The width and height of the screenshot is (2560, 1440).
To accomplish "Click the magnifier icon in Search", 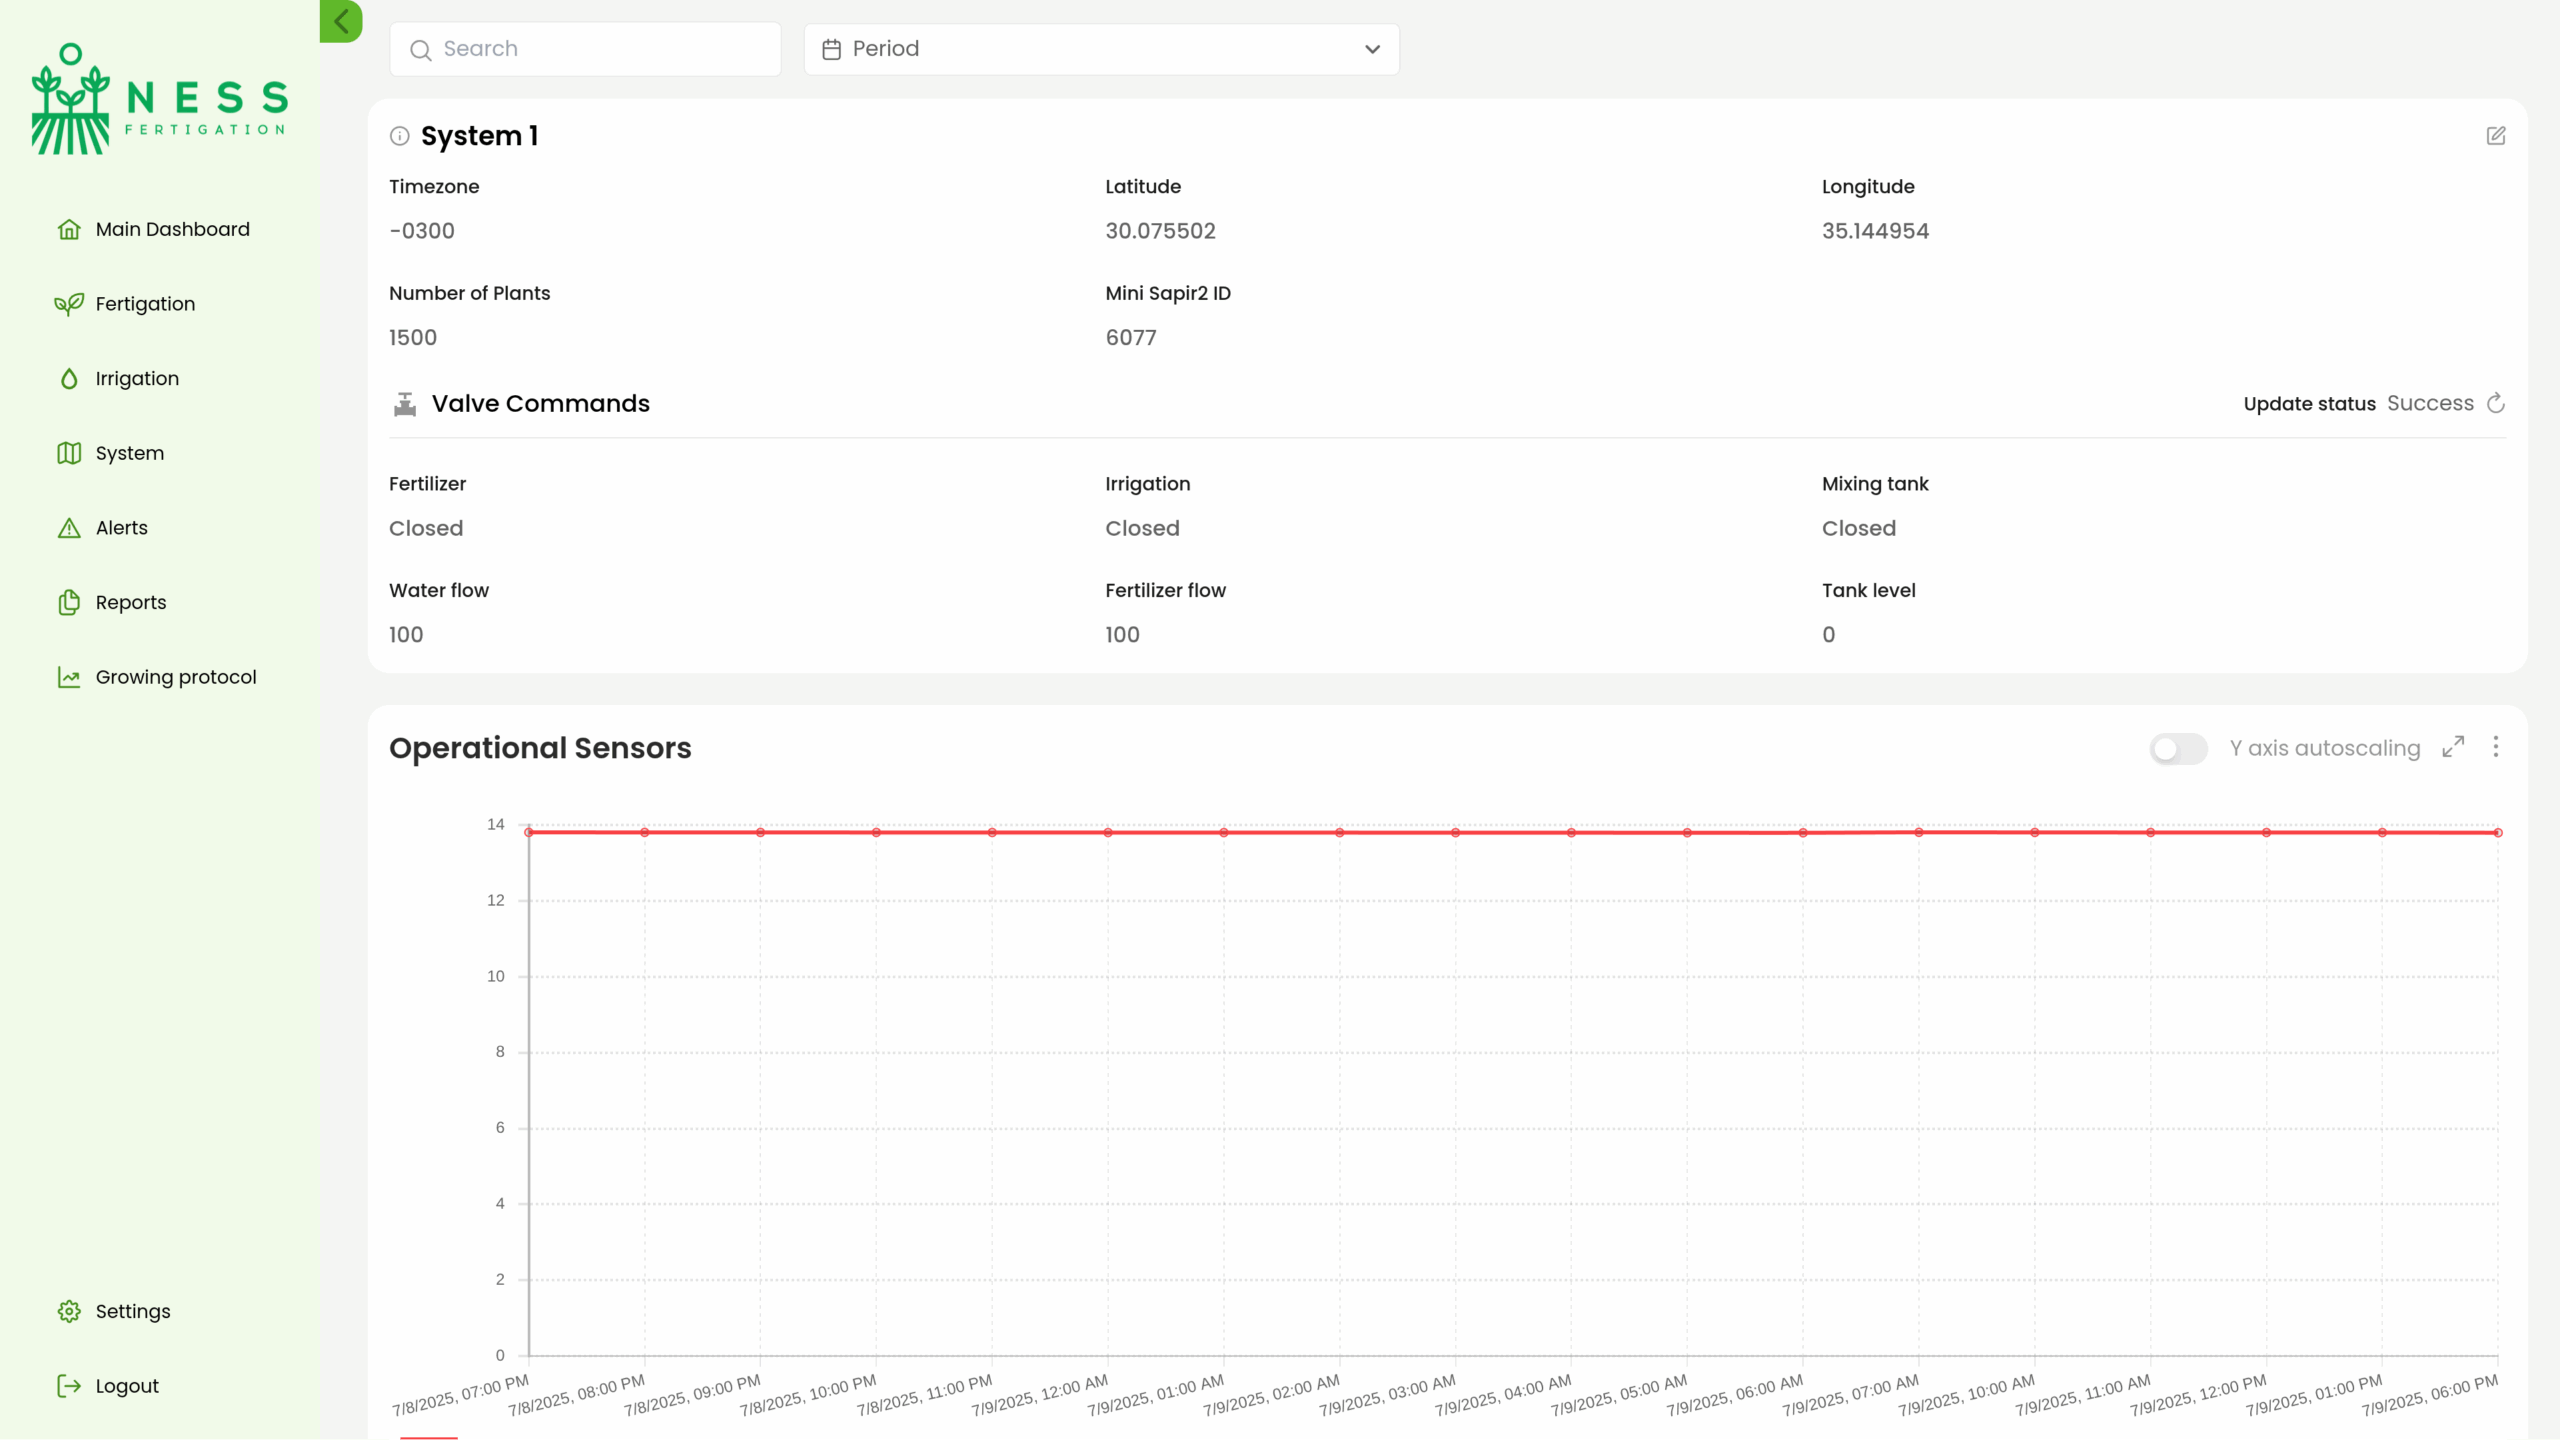I will pyautogui.click(x=421, y=50).
